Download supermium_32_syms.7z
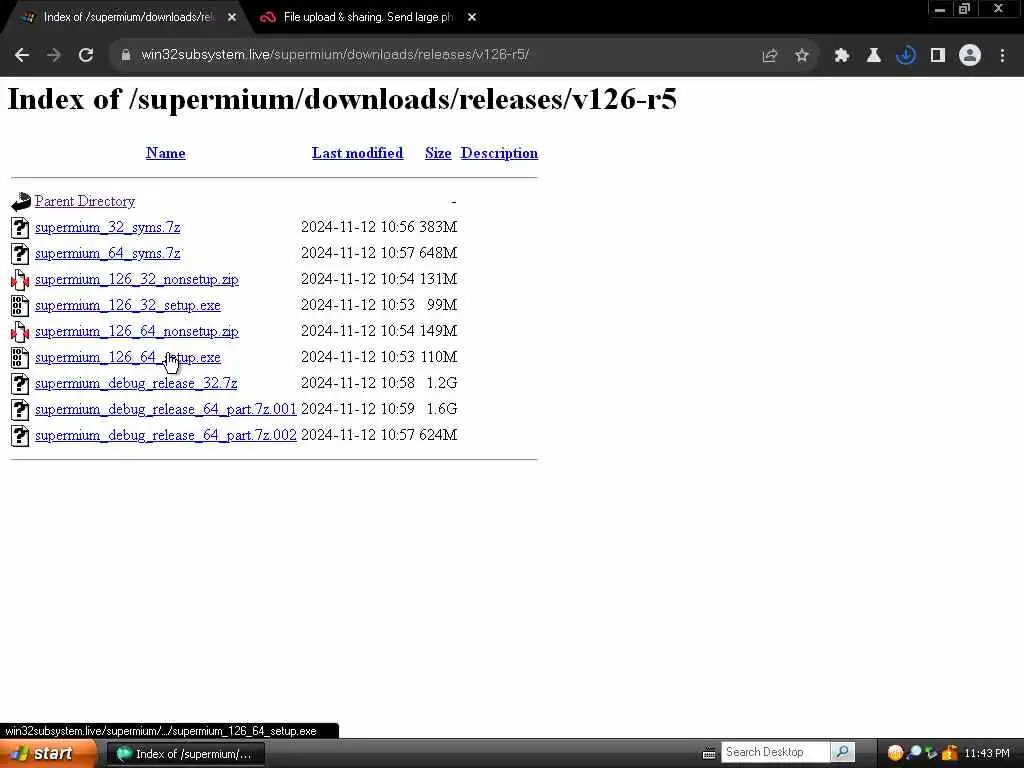Image resolution: width=1024 pixels, height=768 pixels. tap(108, 227)
